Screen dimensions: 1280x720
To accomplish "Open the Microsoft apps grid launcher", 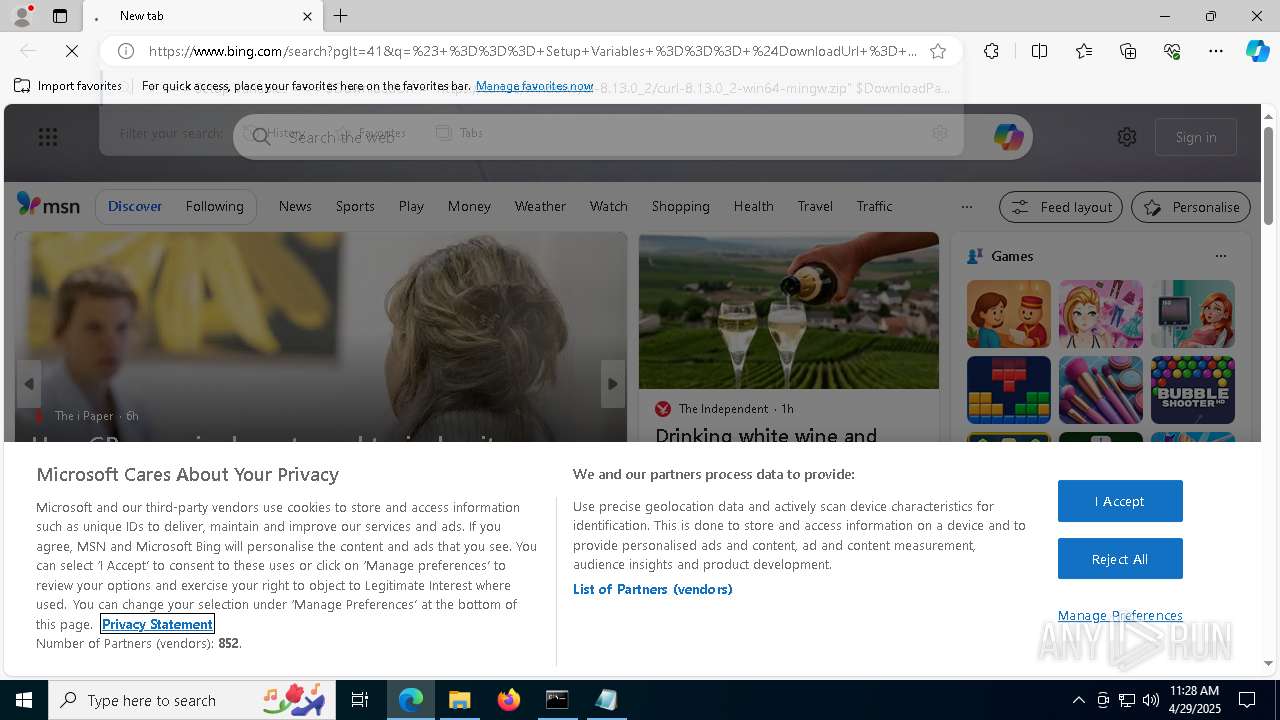I will coord(48,137).
